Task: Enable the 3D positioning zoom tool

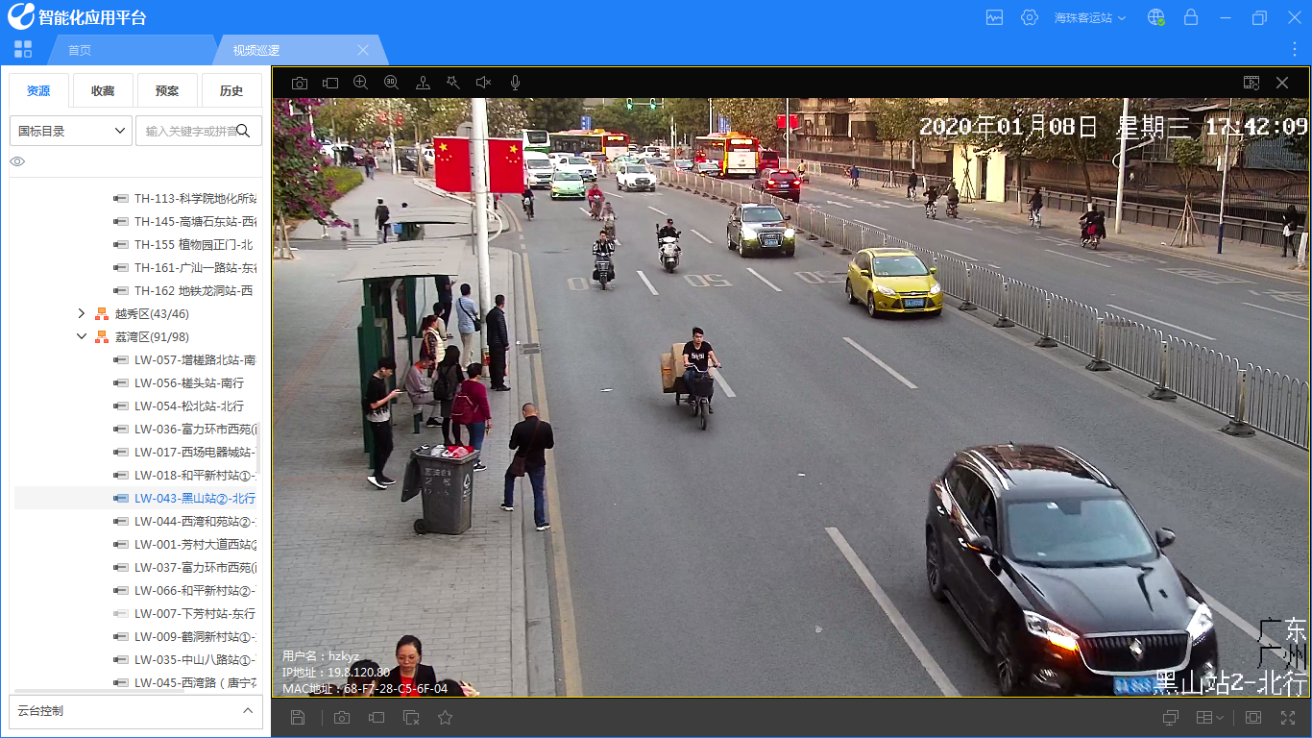Action: [x=392, y=83]
